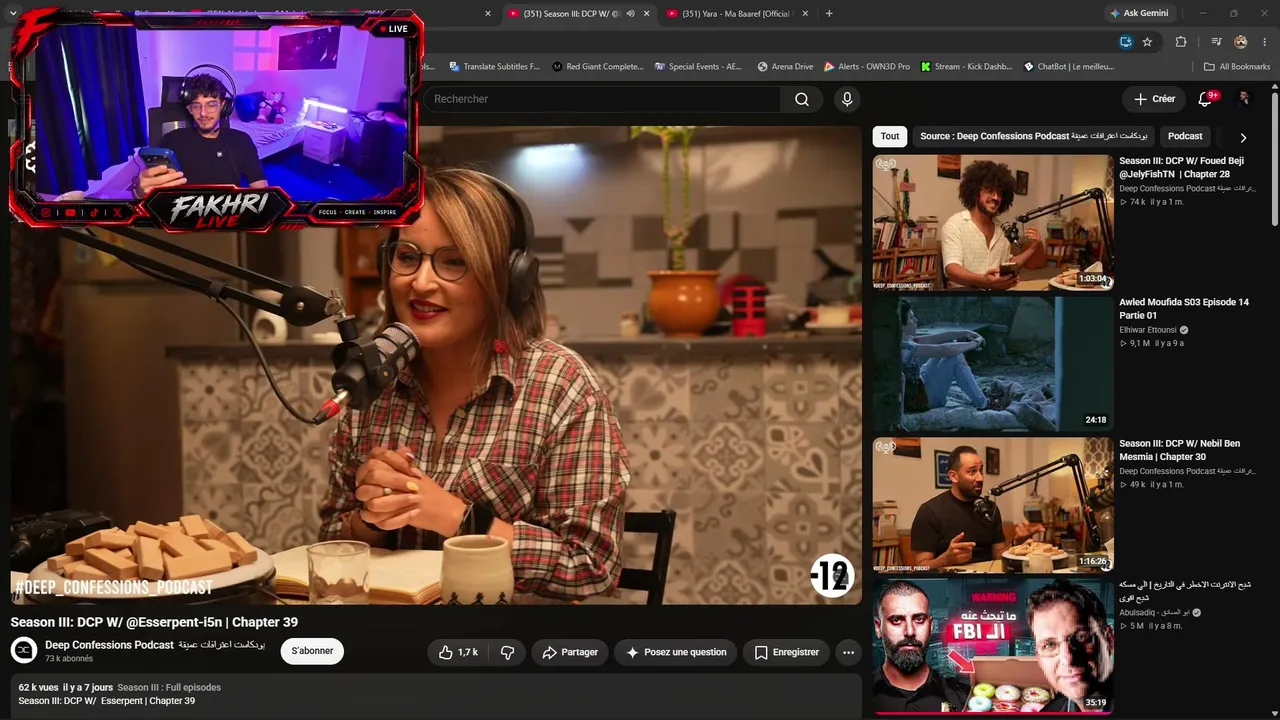
Task: Click the Posez une question button
Action: [x=676, y=652]
